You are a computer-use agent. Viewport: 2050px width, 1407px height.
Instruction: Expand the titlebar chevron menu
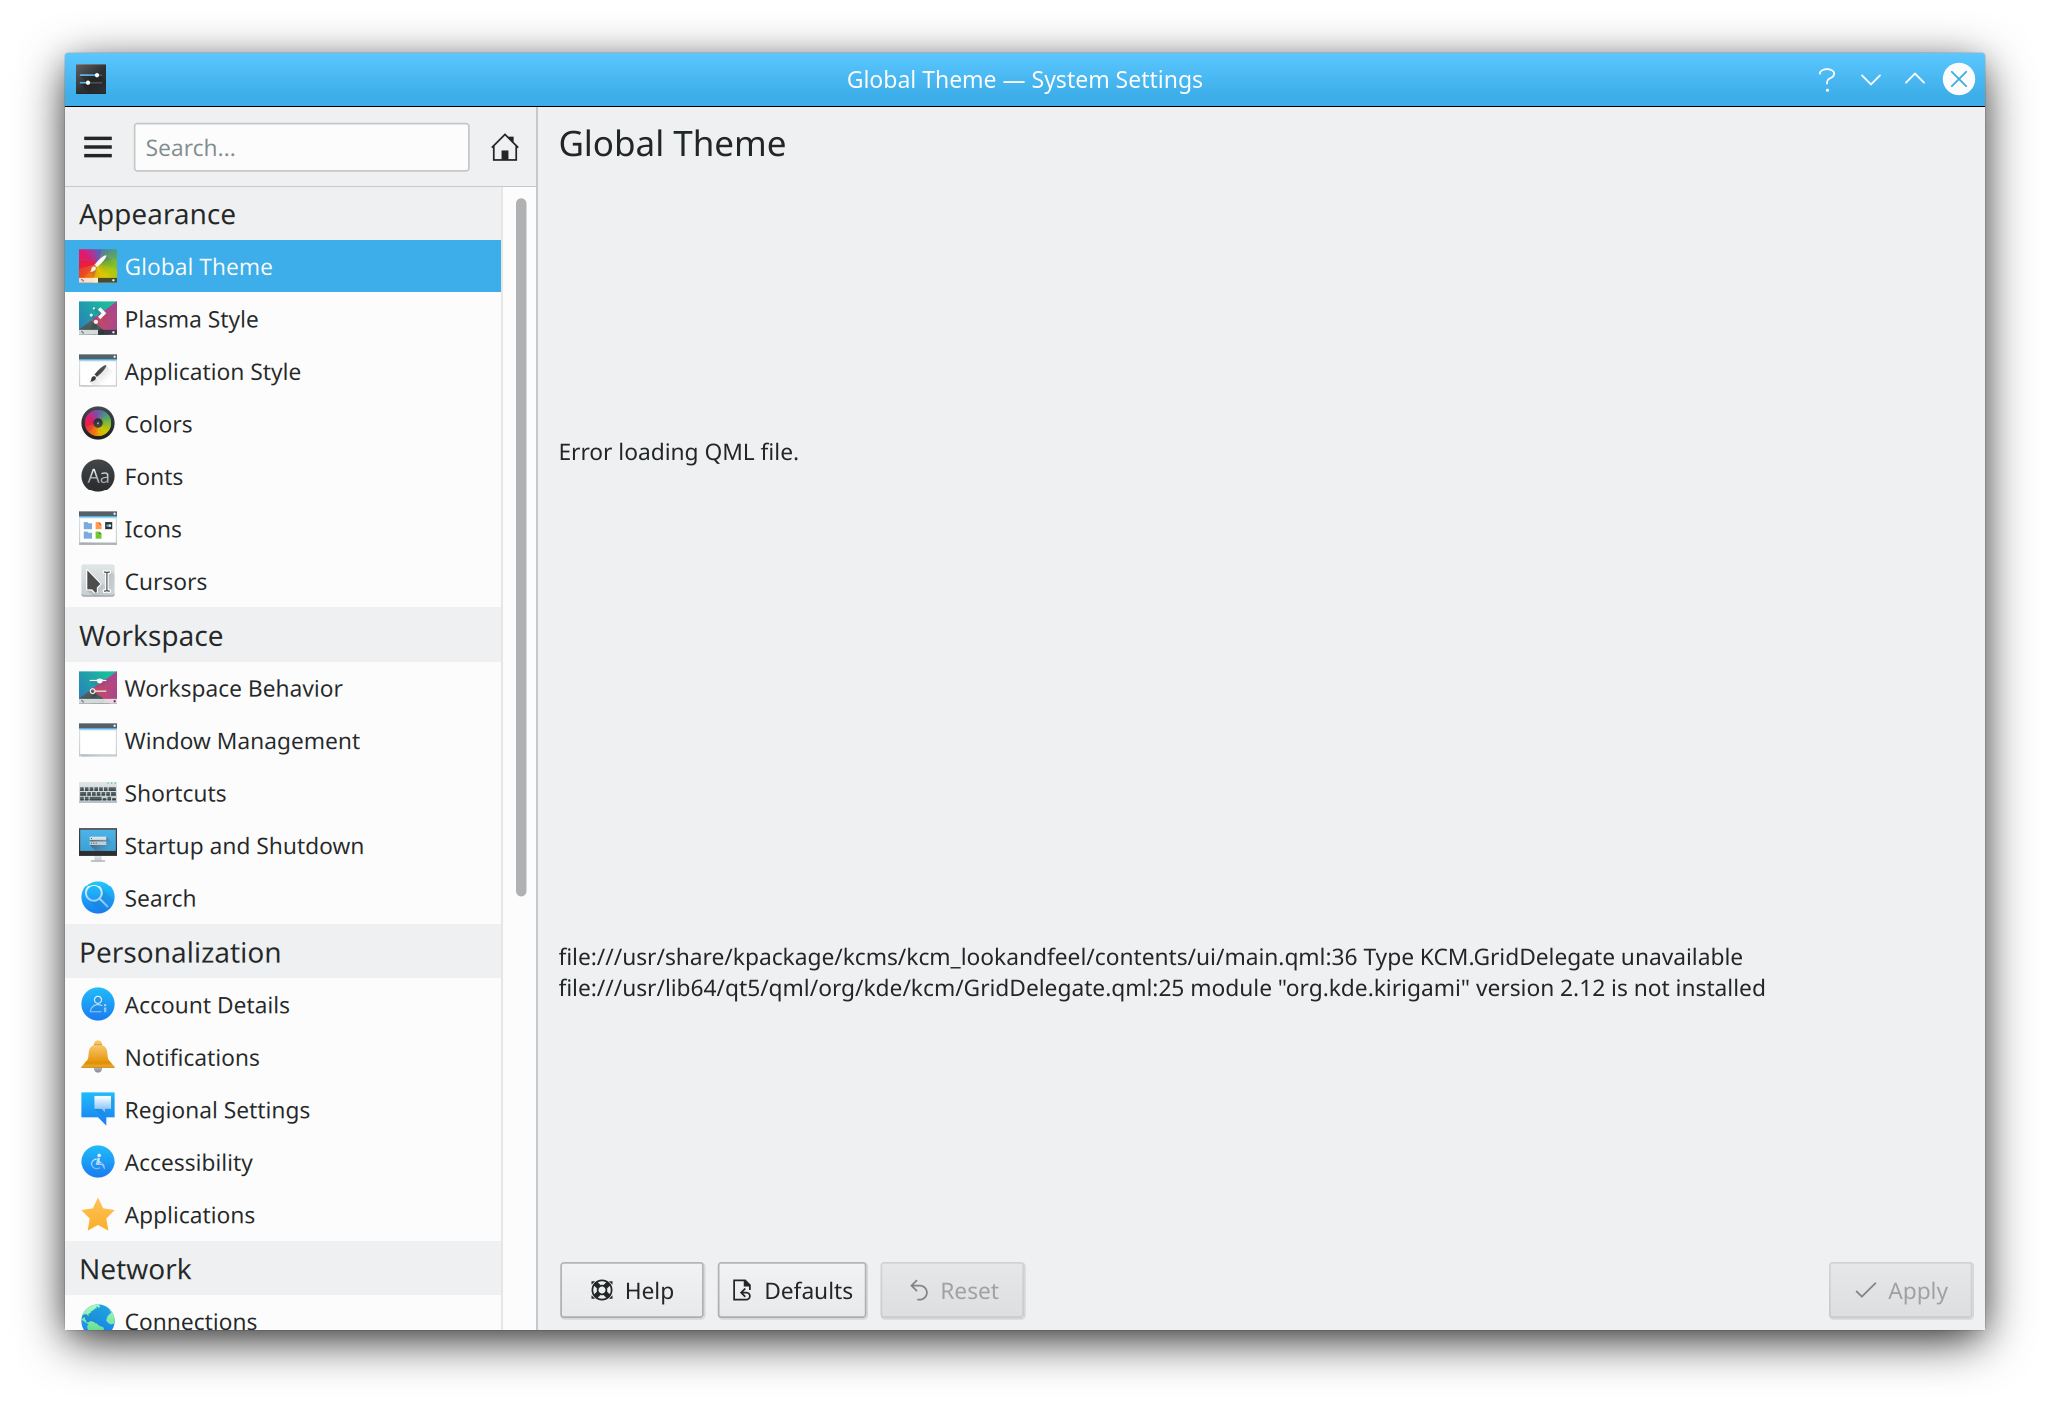[x=1871, y=79]
